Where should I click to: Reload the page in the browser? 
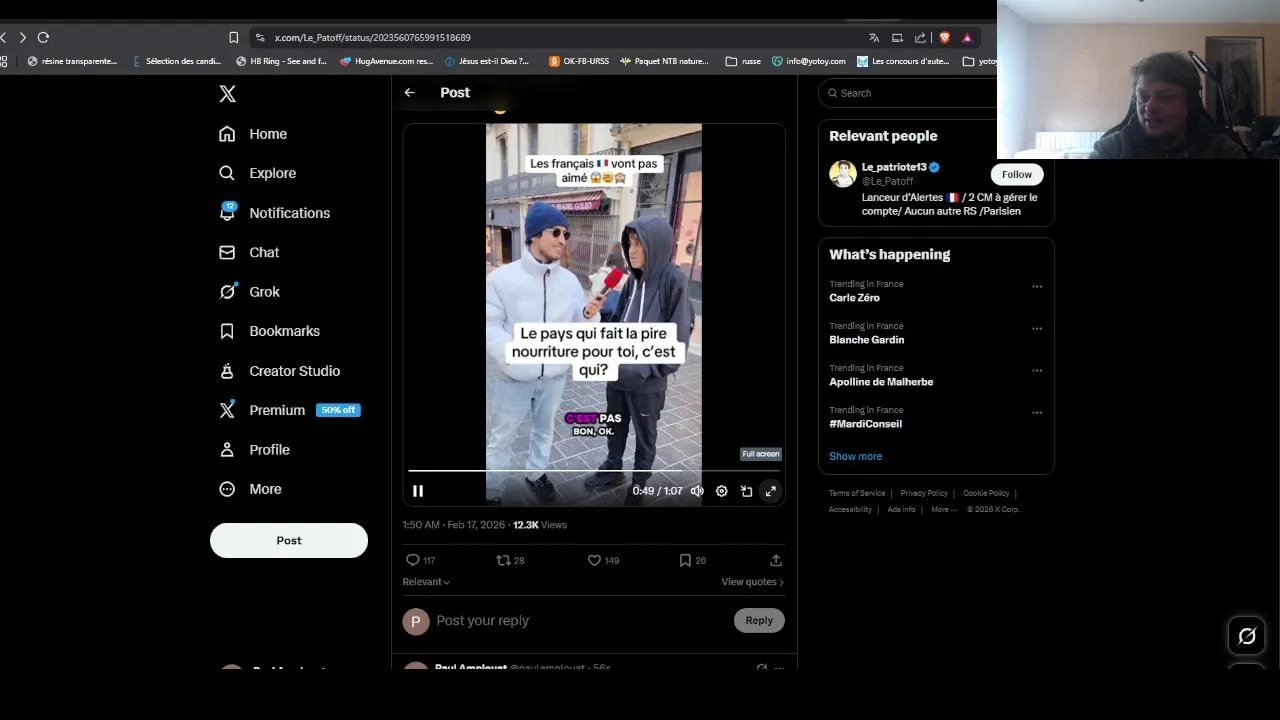tap(43, 37)
